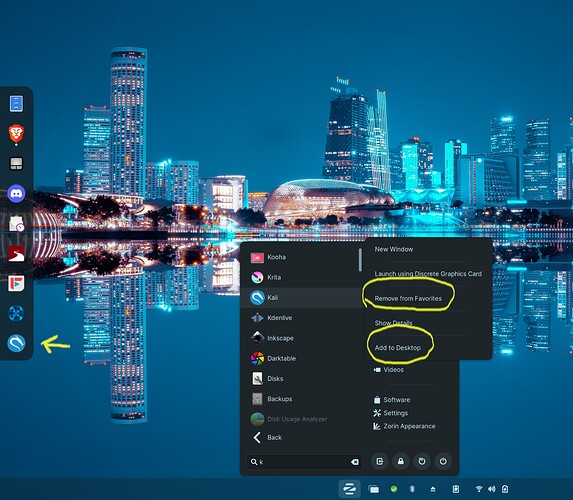The height and width of the screenshot is (500, 573).
Task: Click the Zorin menu button in taskbar
Action: point(349,489)
